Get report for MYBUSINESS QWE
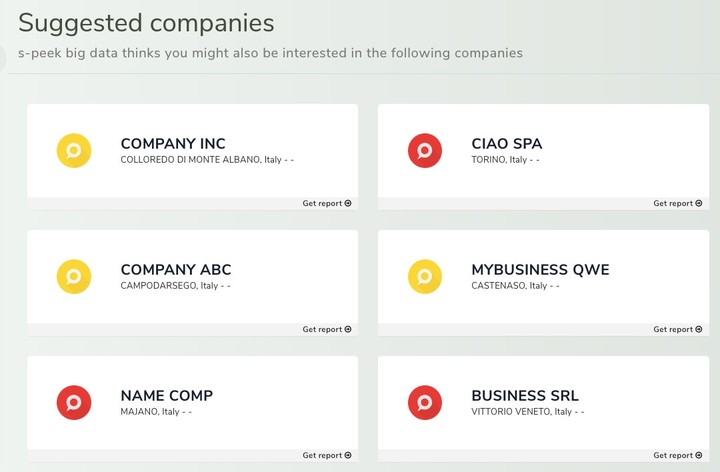The height and width of the screenshot is (472, 720). 678,329
